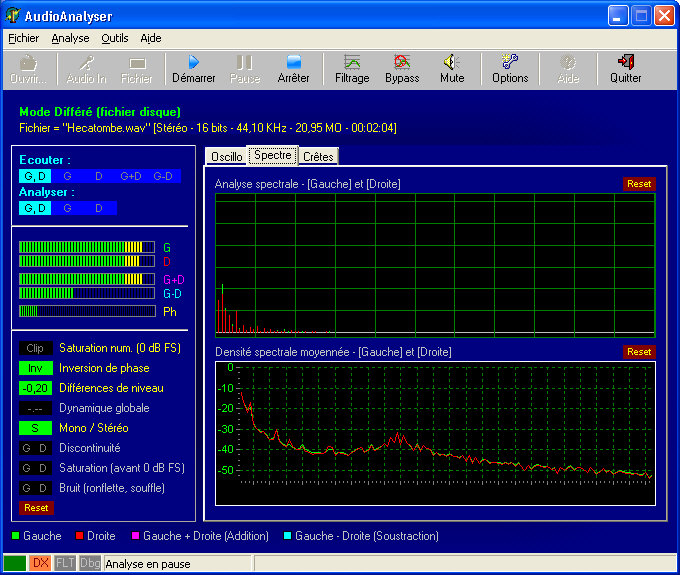
Task: Click the Inv phase inversion indicator
Action: pyautogui.click(x=34, y=368)
